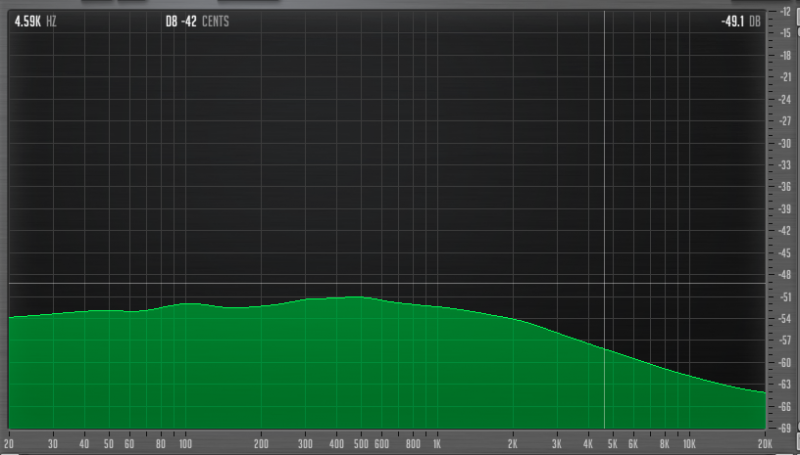
Task: Click the vertical cursor line near 5K
Action: [x=604, y=200]
